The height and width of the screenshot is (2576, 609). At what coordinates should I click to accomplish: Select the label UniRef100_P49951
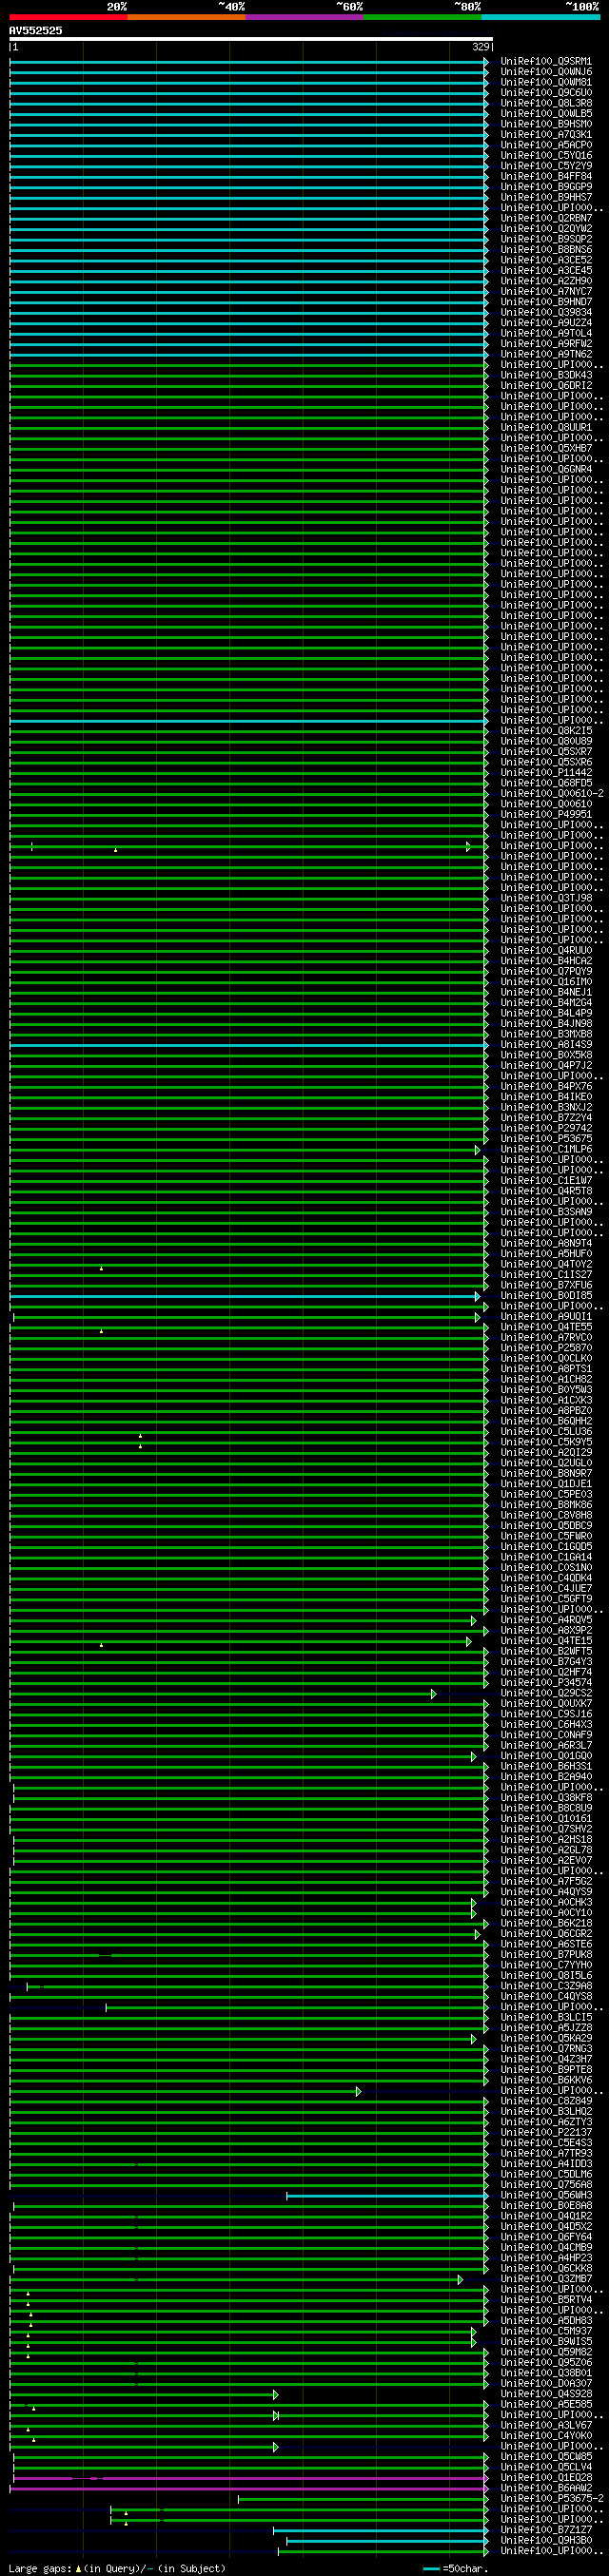(x=546, y=815)
